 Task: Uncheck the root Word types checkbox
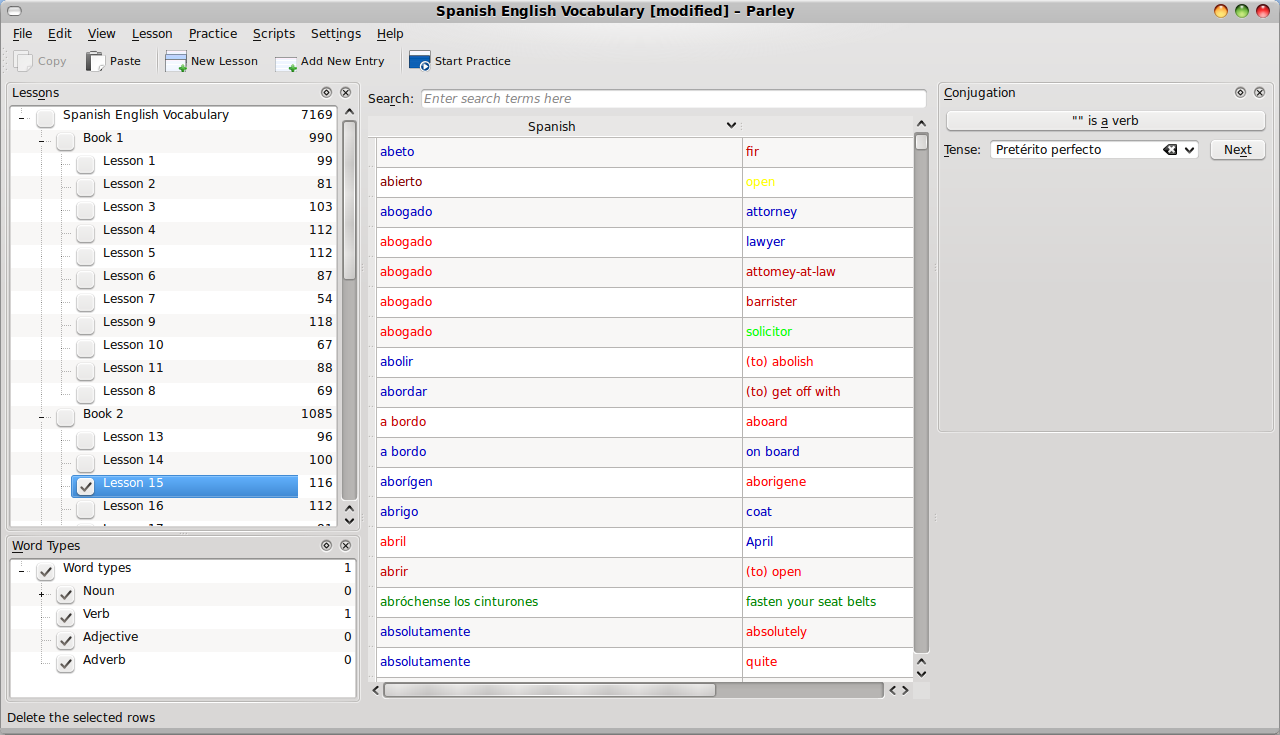(x=45, y=571)
